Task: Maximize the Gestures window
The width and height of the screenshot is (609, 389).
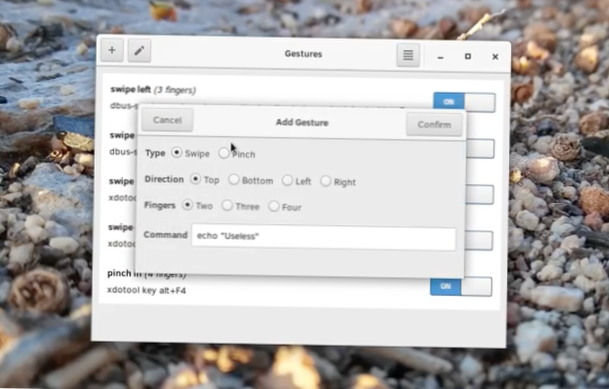Action: [468, 57]
